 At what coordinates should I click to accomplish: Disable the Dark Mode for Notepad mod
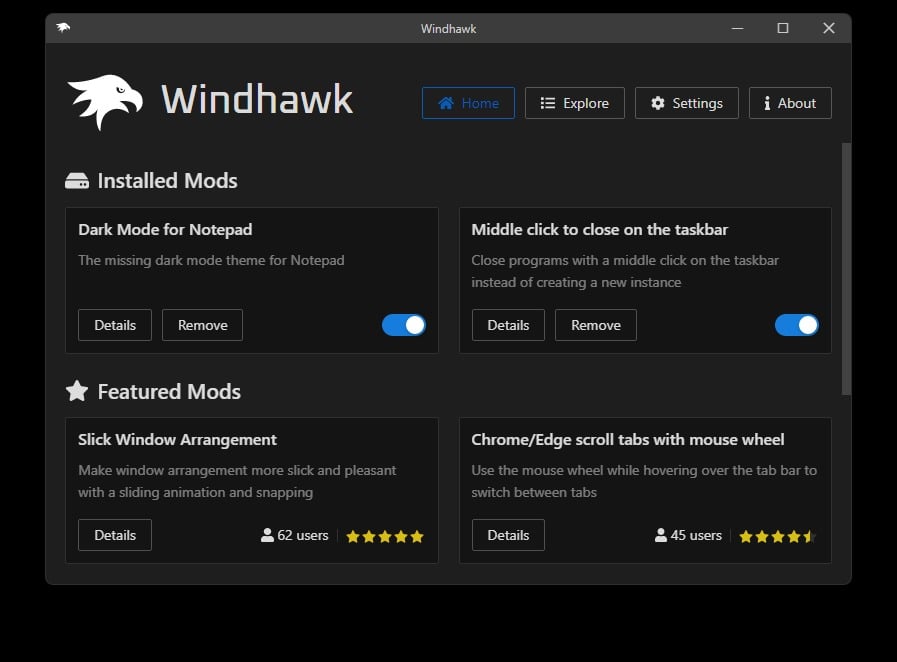[404, 325]
